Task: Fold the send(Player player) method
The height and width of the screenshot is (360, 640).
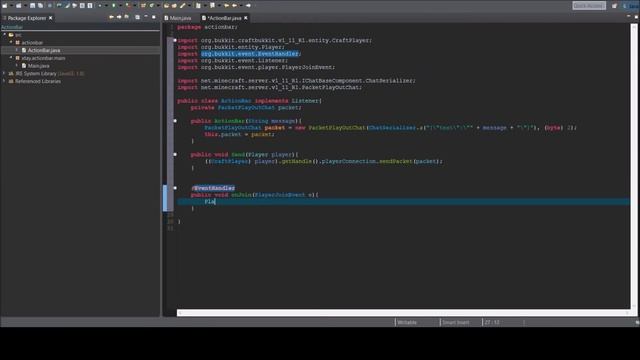Action: click(175, 154)
